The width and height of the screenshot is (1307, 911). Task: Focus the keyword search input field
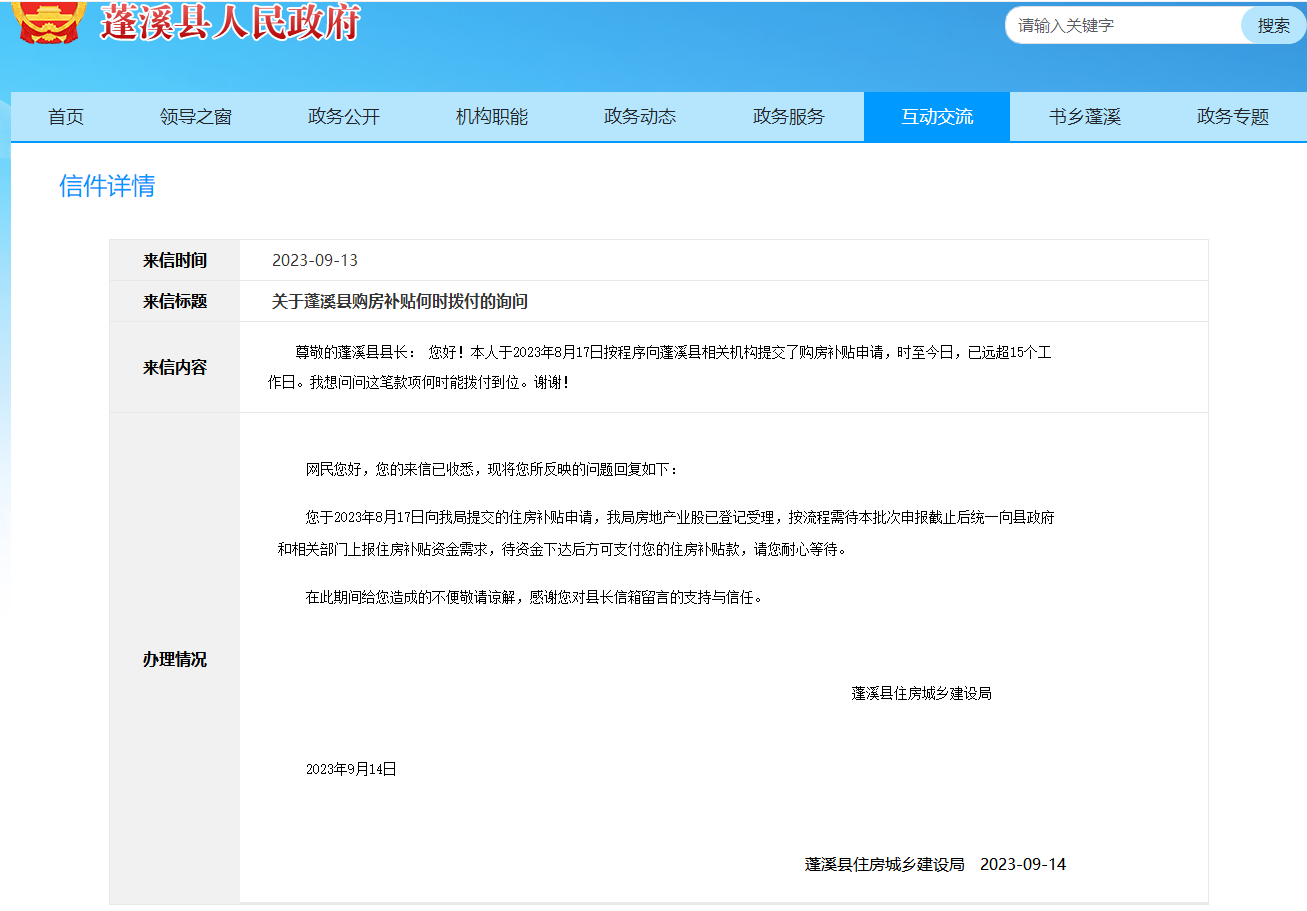coord(1124,26)
